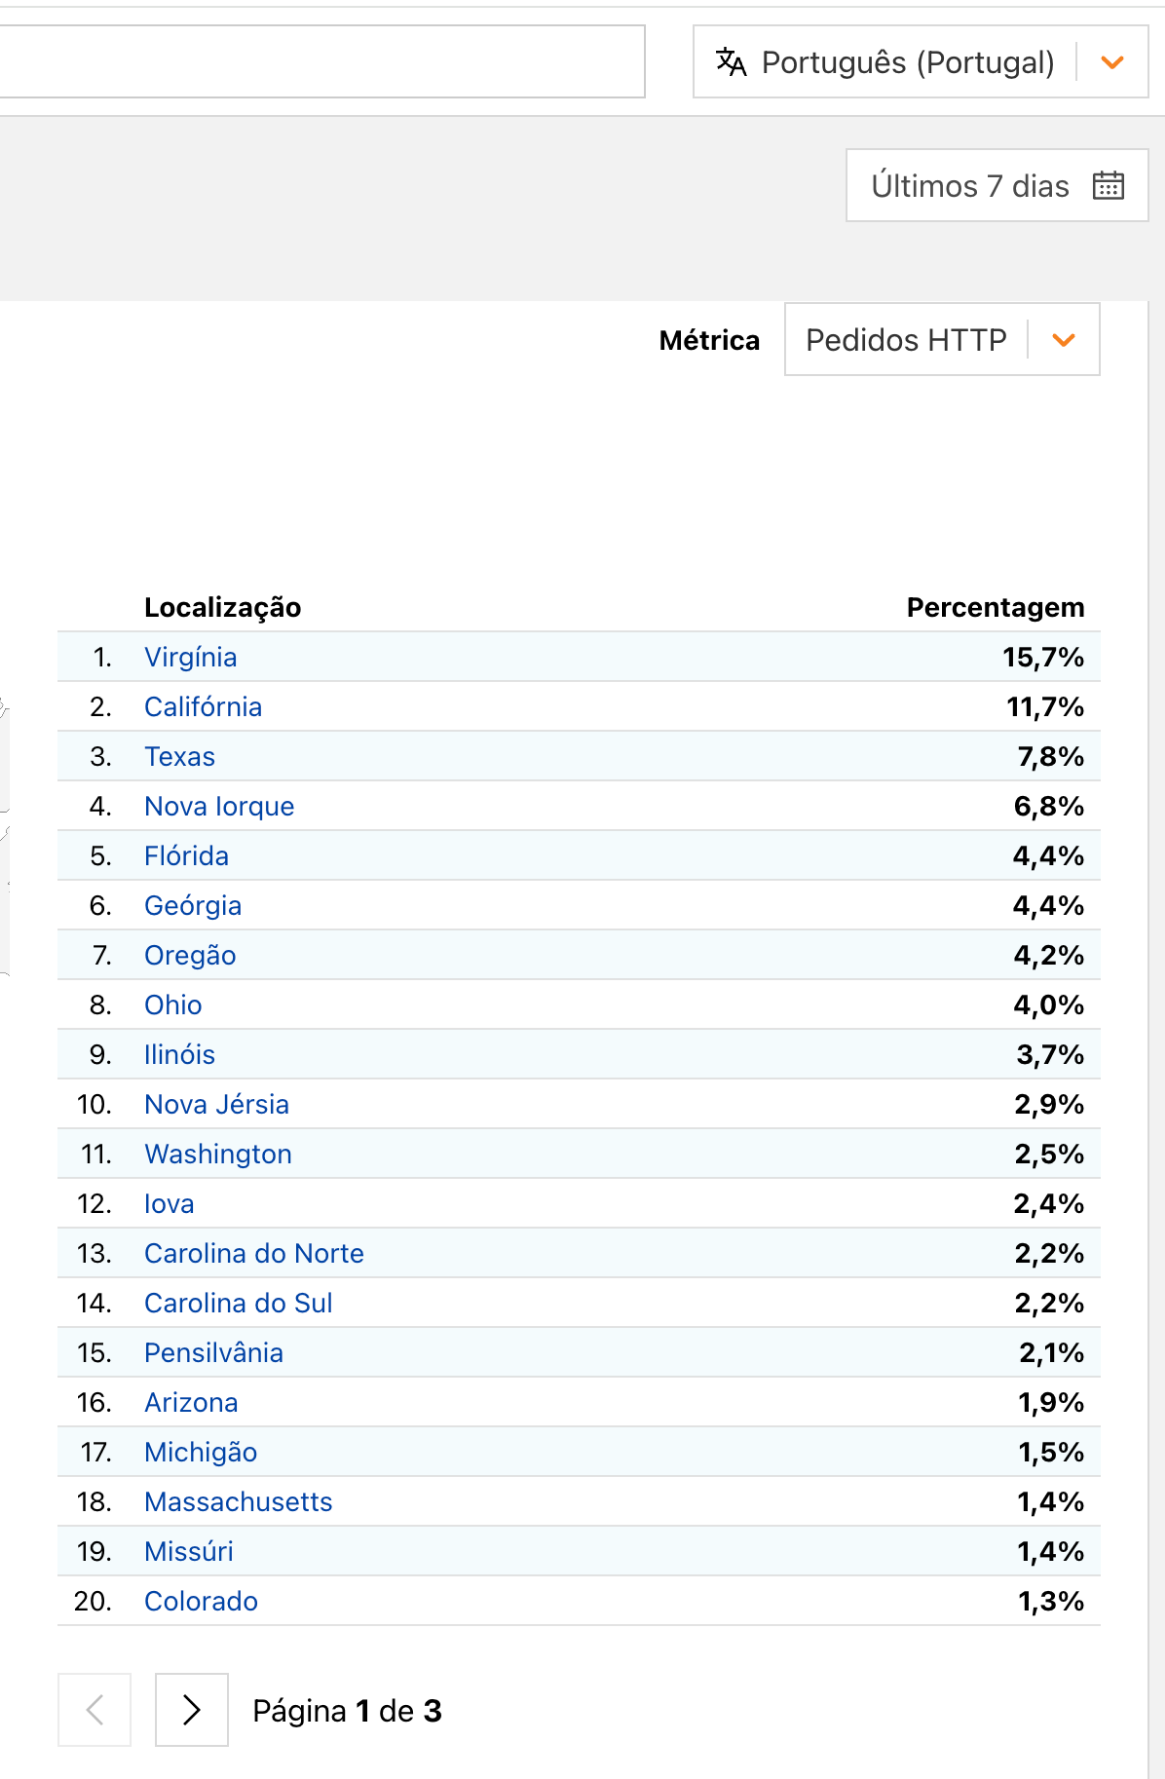This screenshot has width=1165, height=1779.
Task: Select the Texas location link
Action: tap(180, 757)
